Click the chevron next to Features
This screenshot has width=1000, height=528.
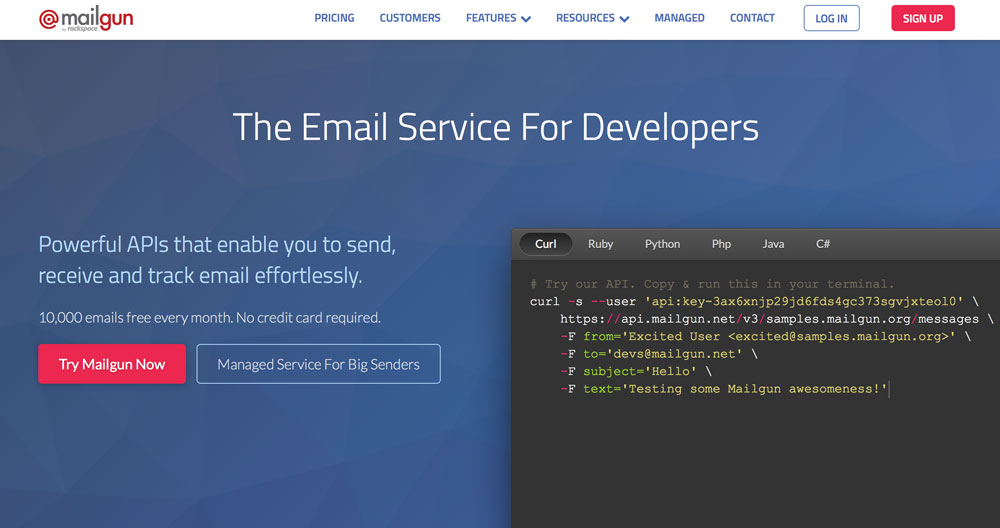click(526, 19)
